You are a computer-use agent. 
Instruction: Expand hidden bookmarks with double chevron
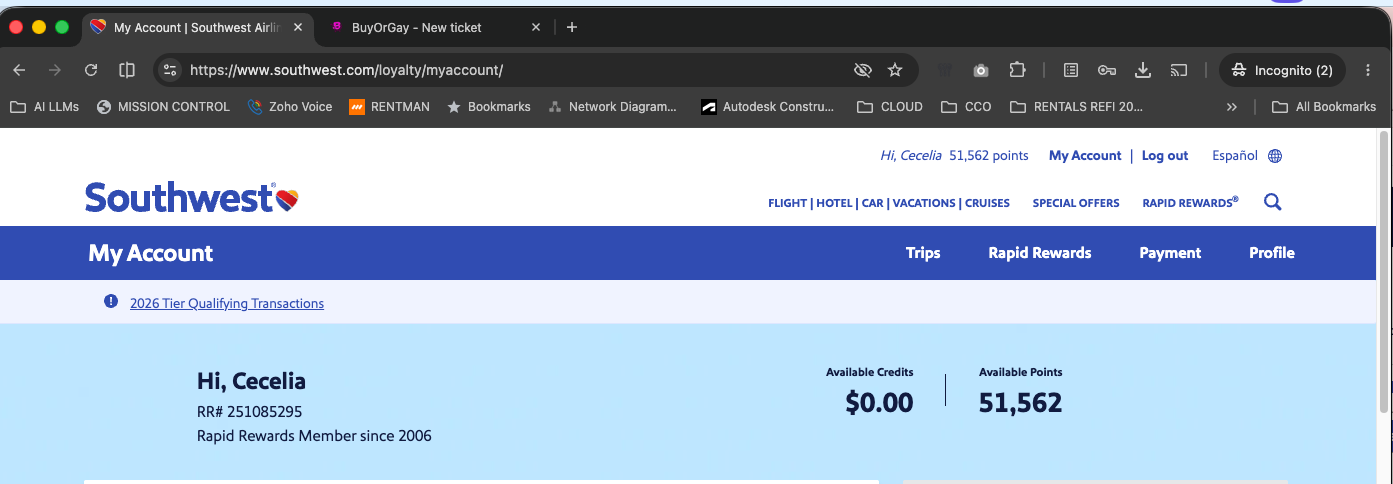(1232, 107)
